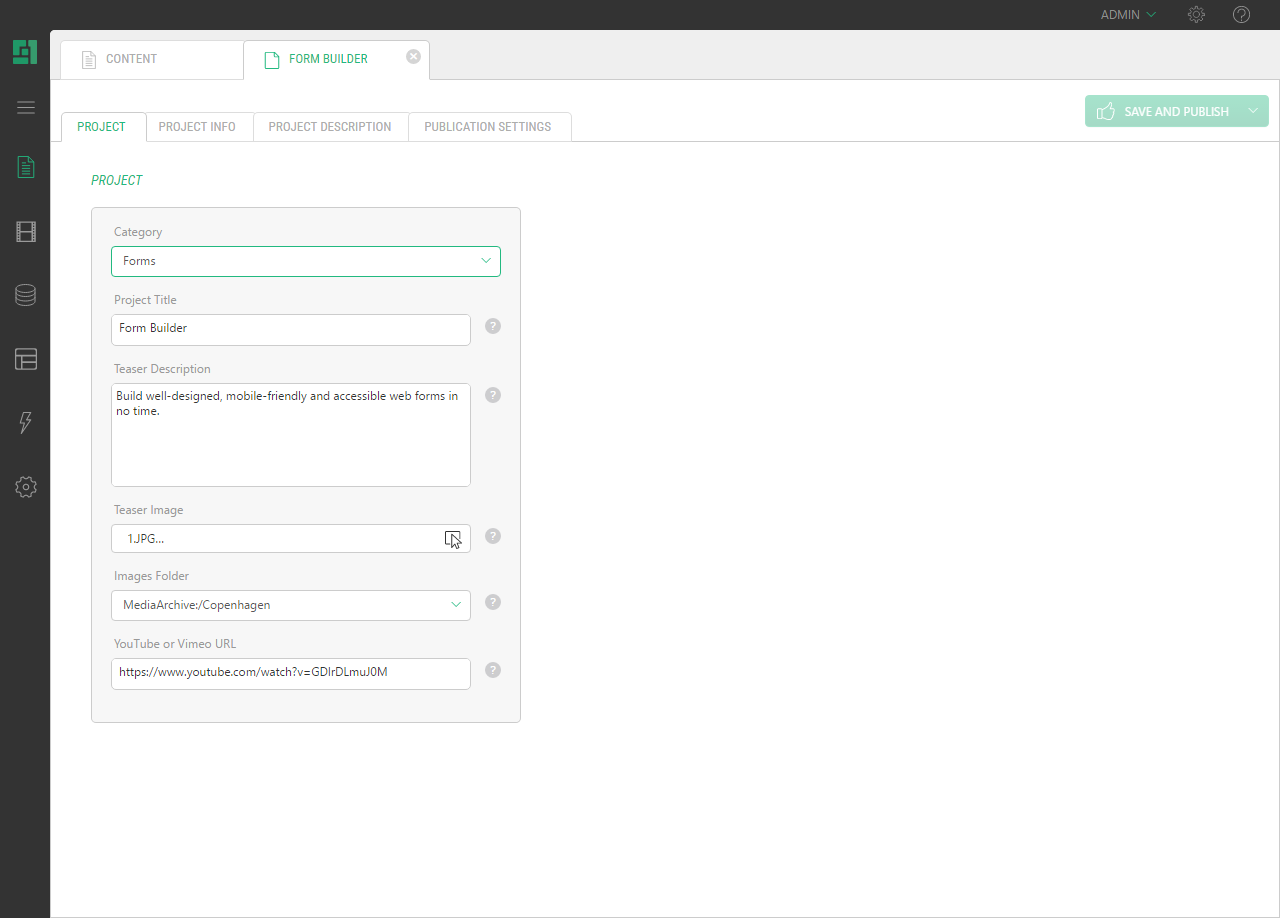Open settings gear in top bar

(1196, 15)
